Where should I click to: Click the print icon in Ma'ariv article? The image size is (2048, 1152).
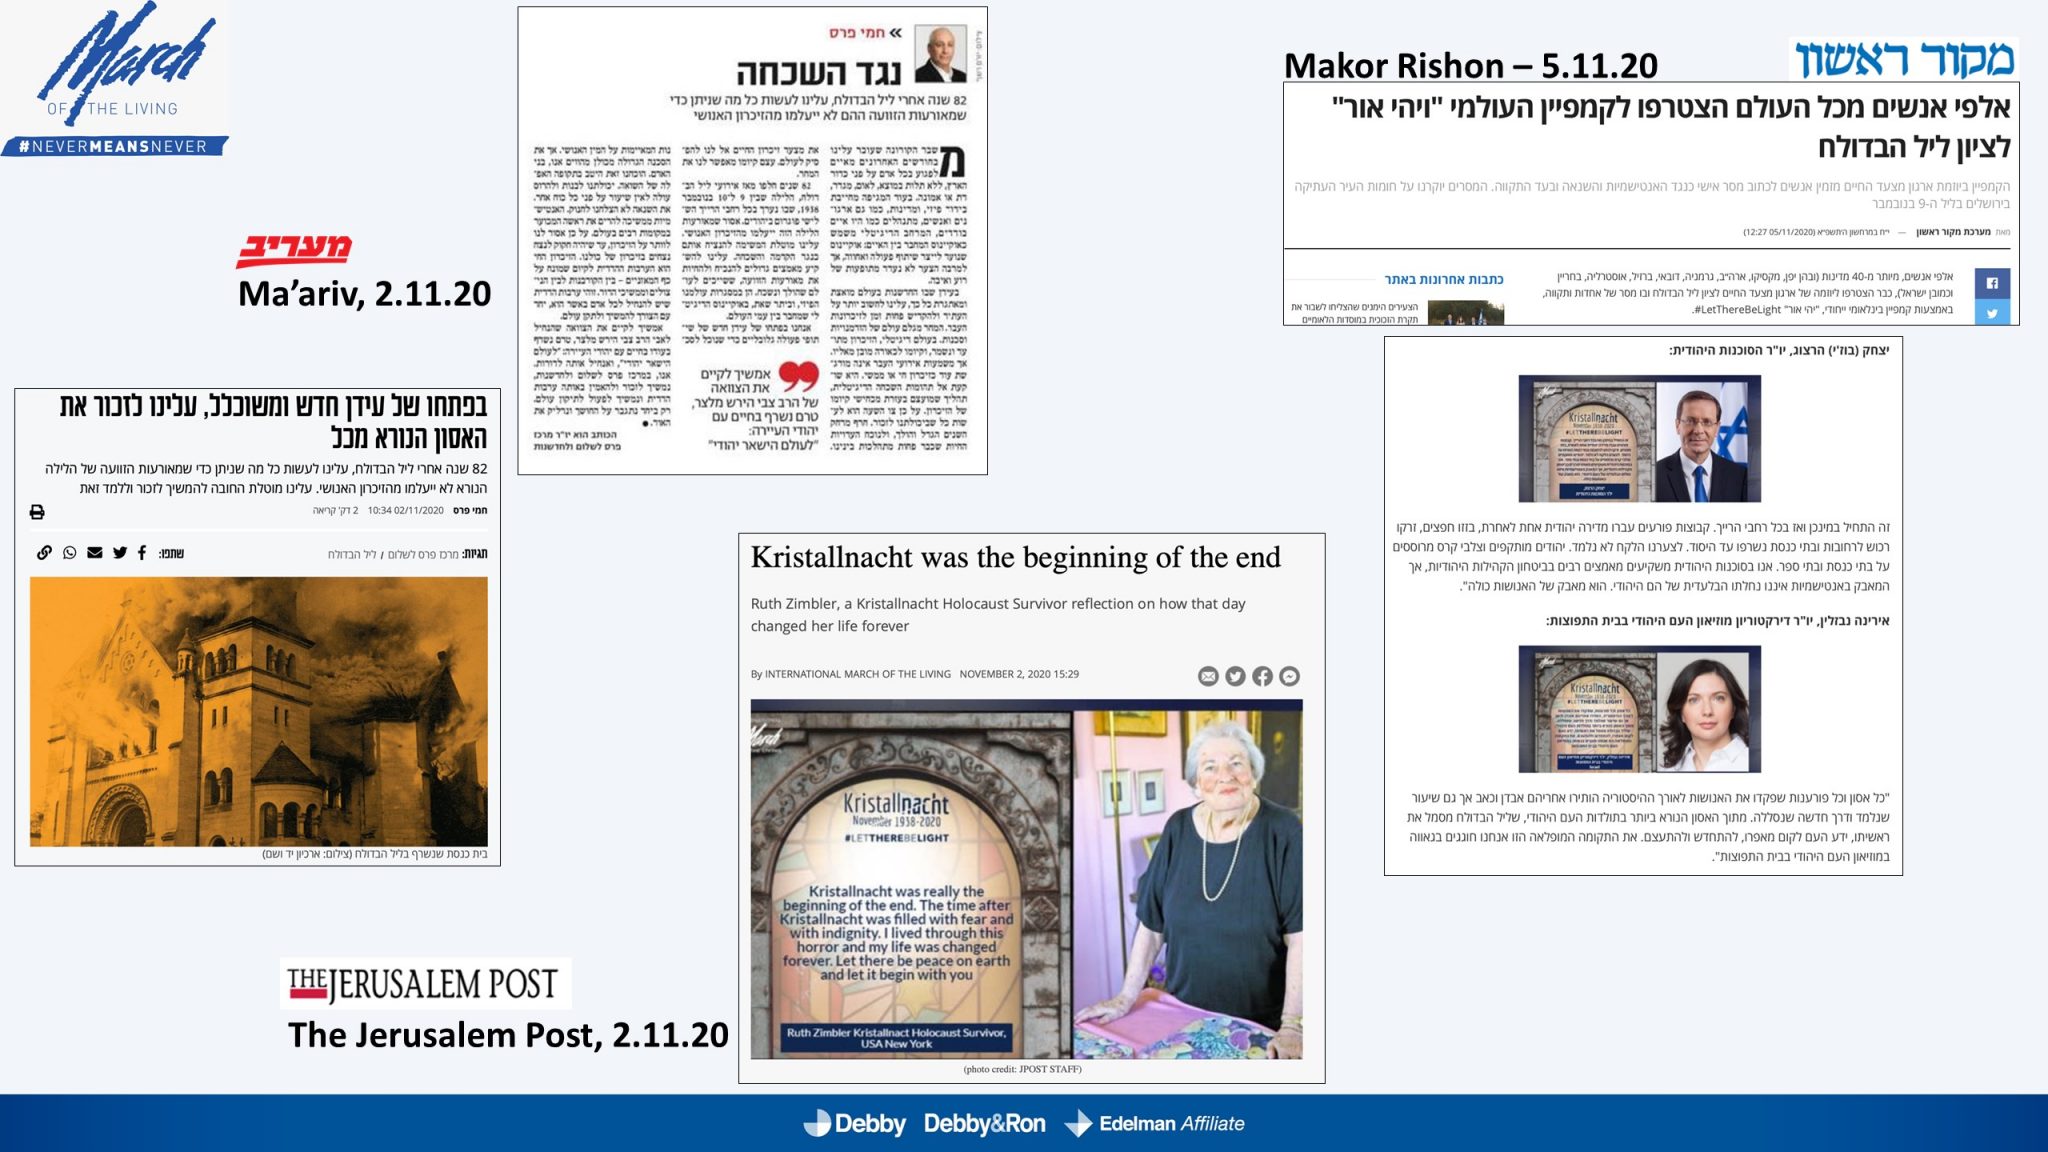click(37, 512)
